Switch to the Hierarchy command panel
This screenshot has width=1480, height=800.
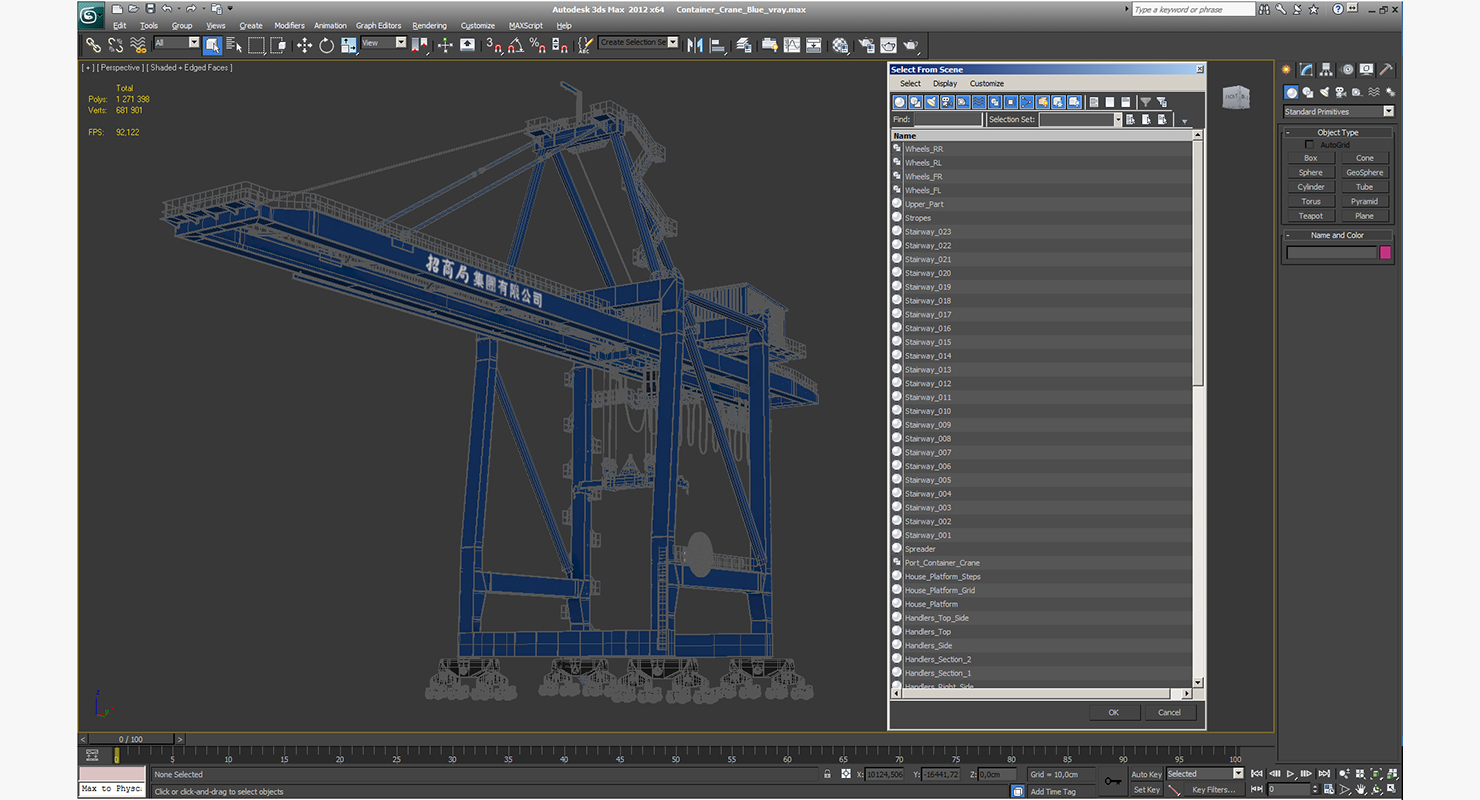(1326, 70)
